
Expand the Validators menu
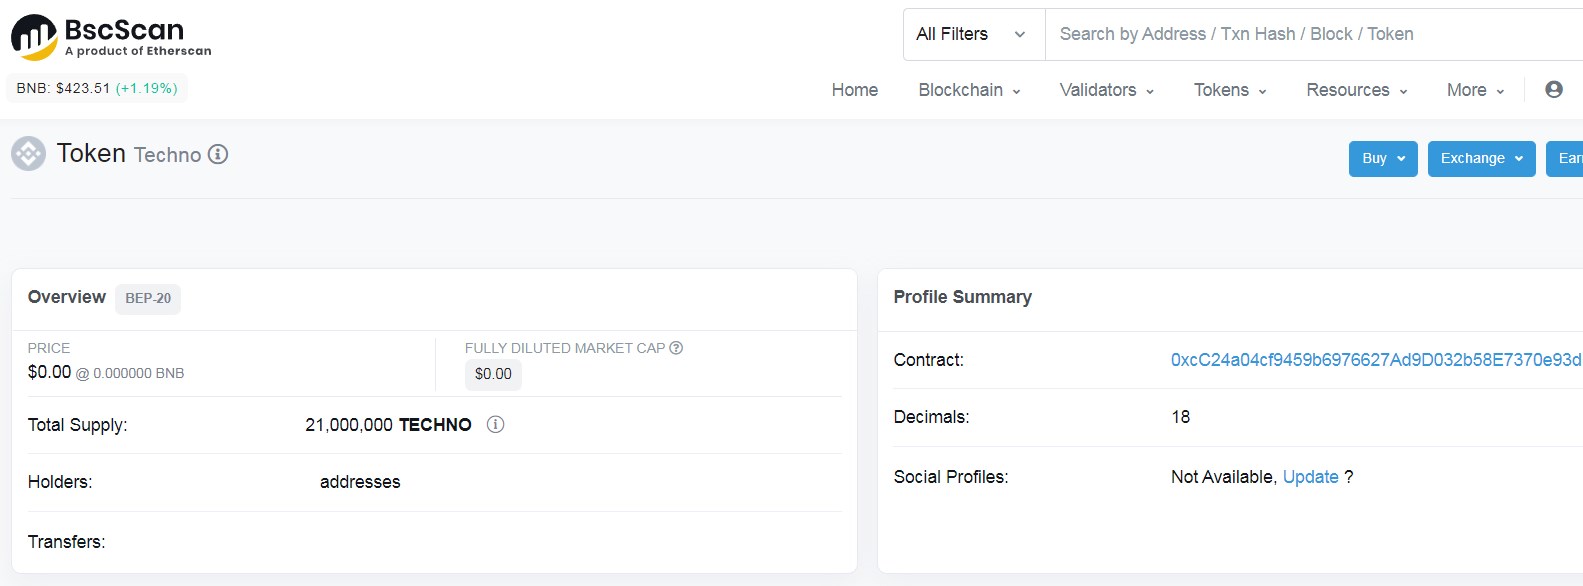(x=1106, y=90)
